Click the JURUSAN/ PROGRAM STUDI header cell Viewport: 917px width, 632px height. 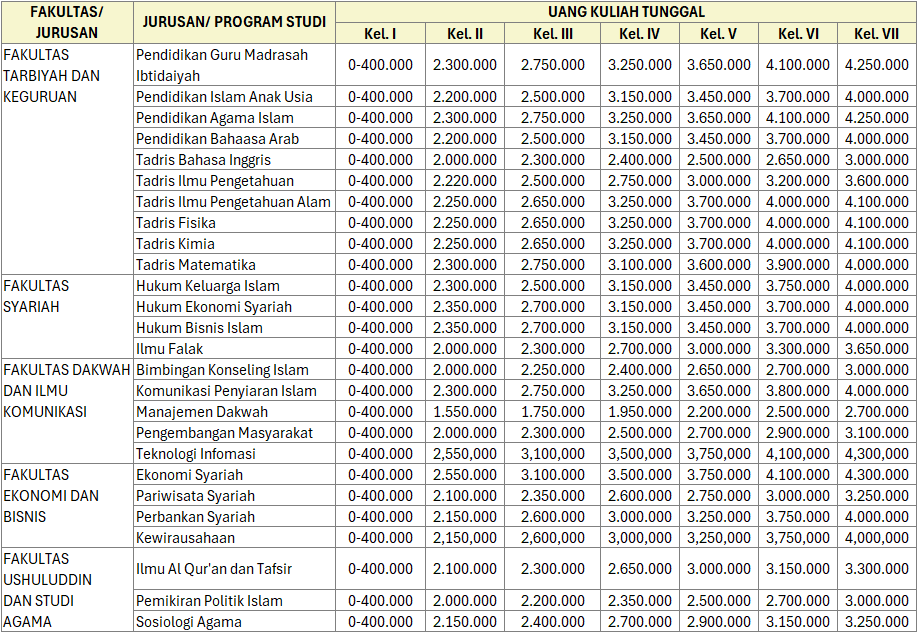pyautogui.click(x=235, y=22)
